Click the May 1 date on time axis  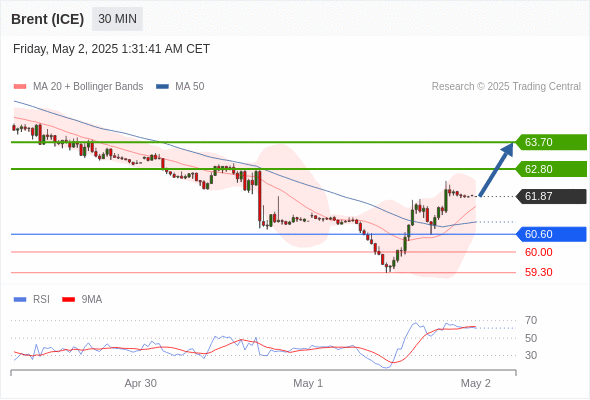(x=308, y=383)
